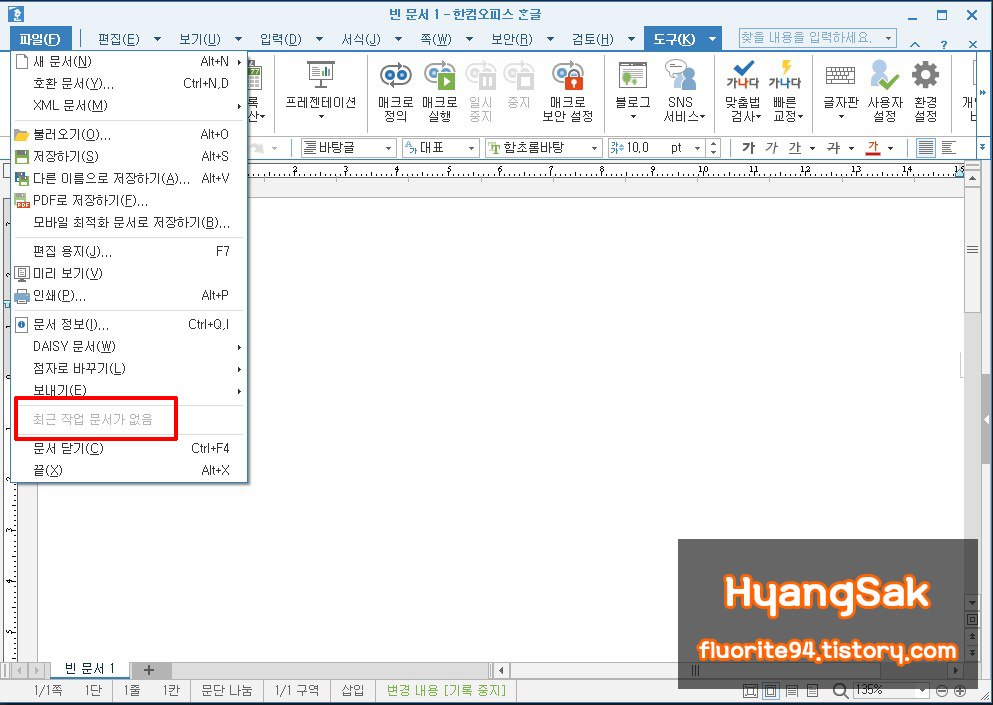Choose 끝 to exit
Image resolution: width=993 pixels, height=705 pixels.
[129, 471]
